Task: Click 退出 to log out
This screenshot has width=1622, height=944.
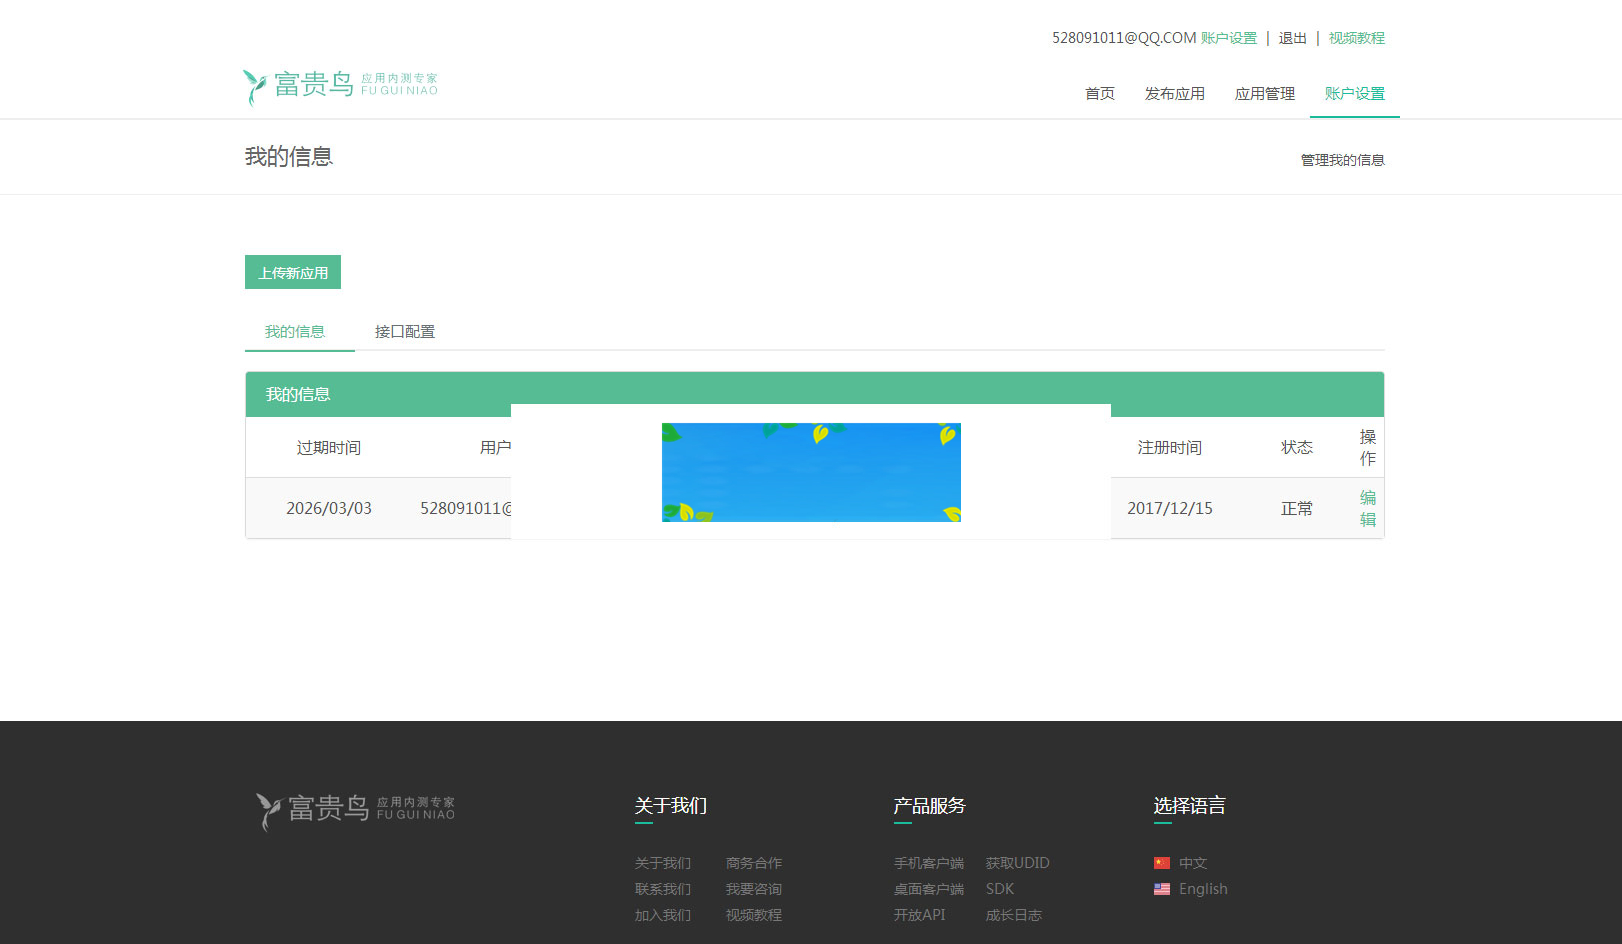Action: tap(1292, 37)
